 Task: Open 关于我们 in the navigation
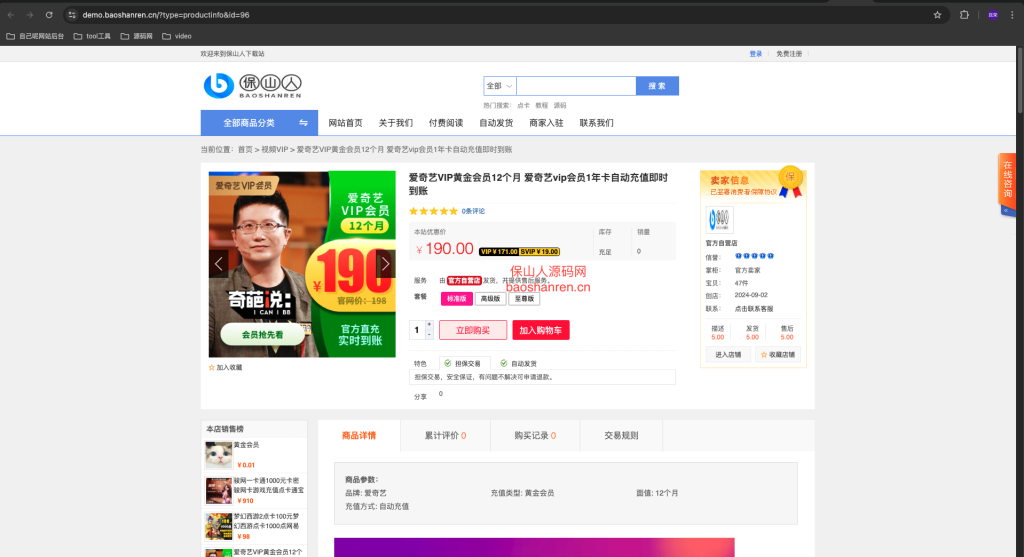tap(396, 123)
